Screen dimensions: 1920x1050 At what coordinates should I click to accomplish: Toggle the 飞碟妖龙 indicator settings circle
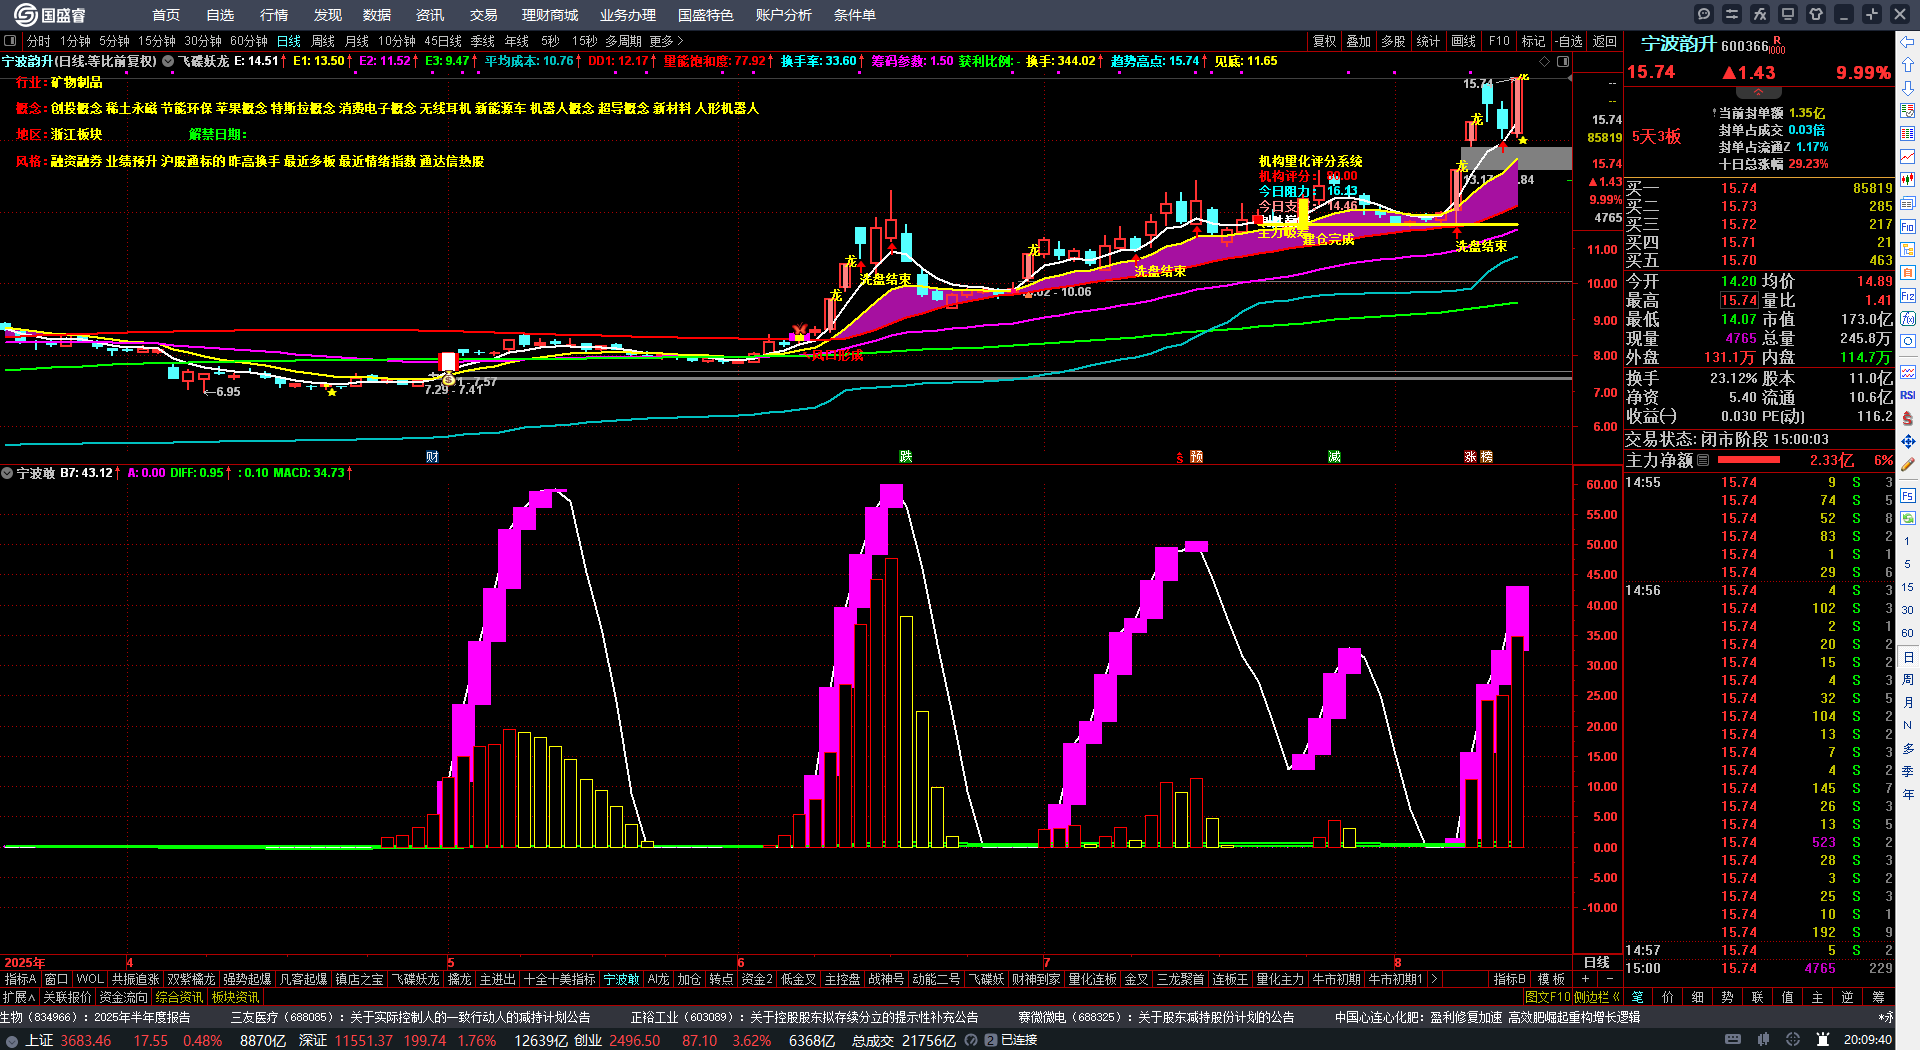click(x=168, y=61)
